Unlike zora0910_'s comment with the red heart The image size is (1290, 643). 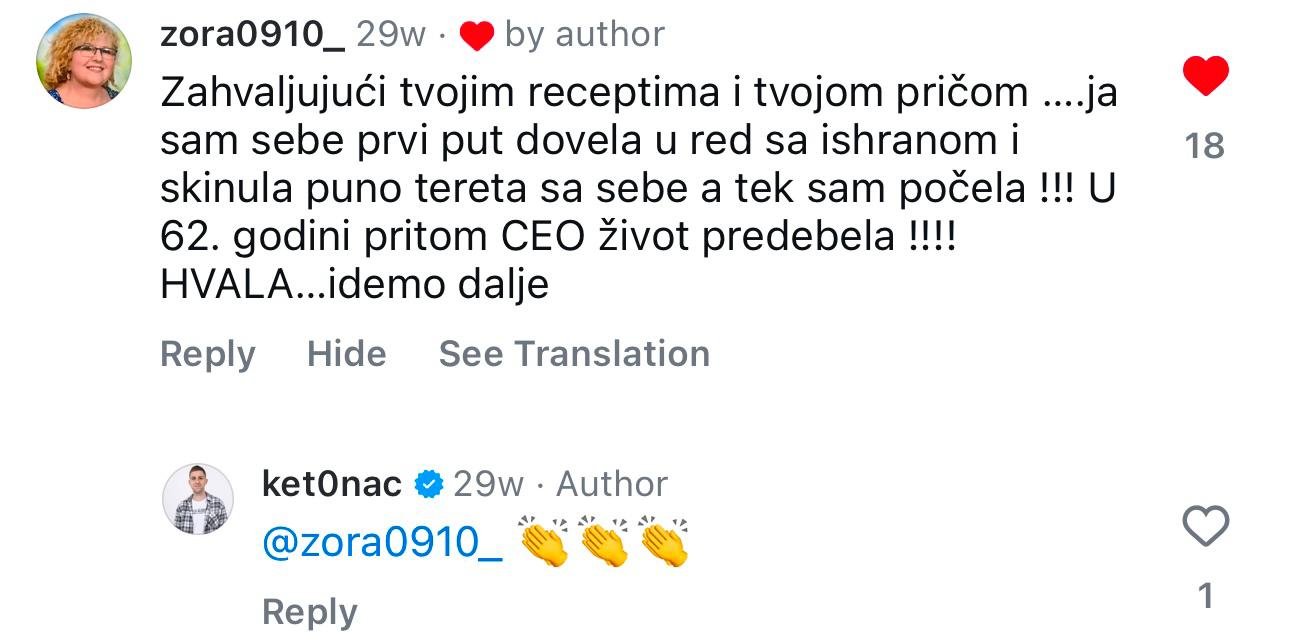point(1205,77)
